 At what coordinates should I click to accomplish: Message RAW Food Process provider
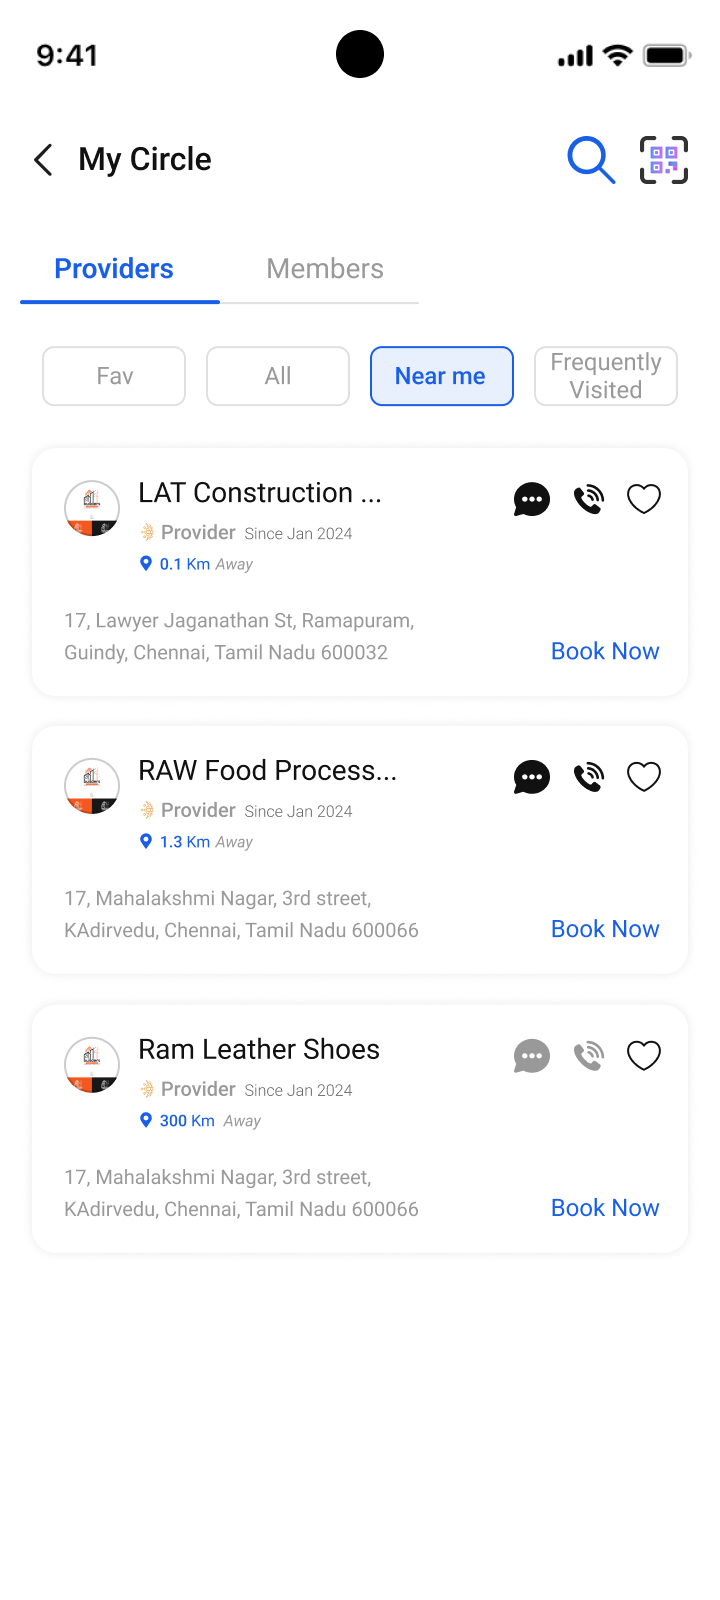531,777
